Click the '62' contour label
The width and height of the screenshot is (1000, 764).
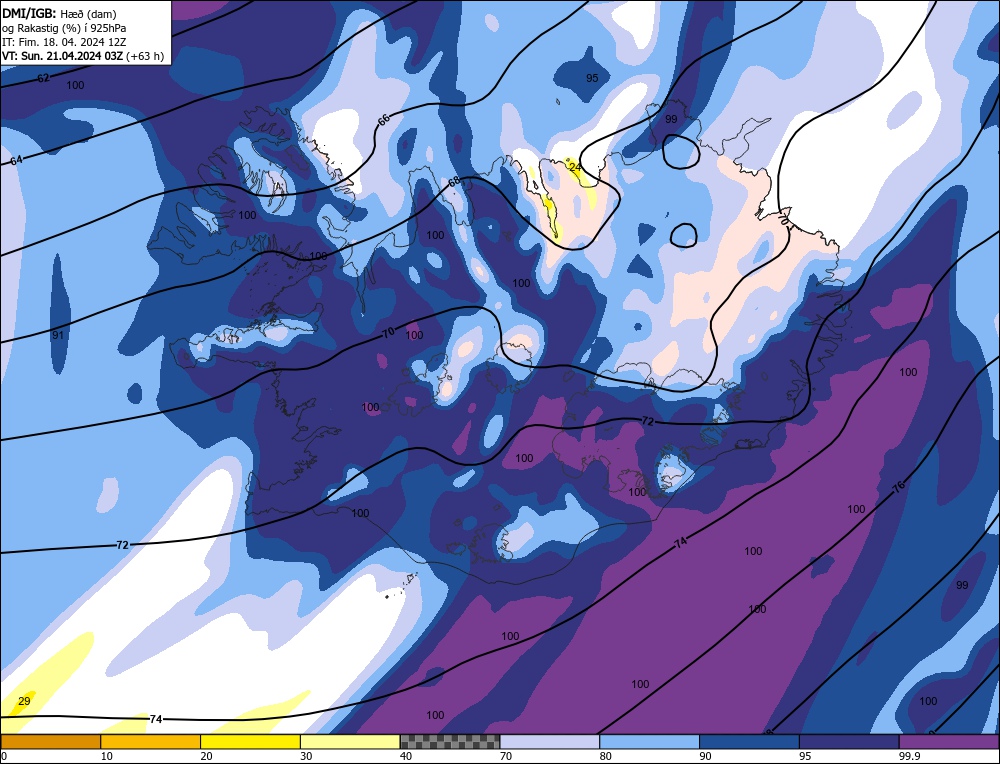point(43,78)
